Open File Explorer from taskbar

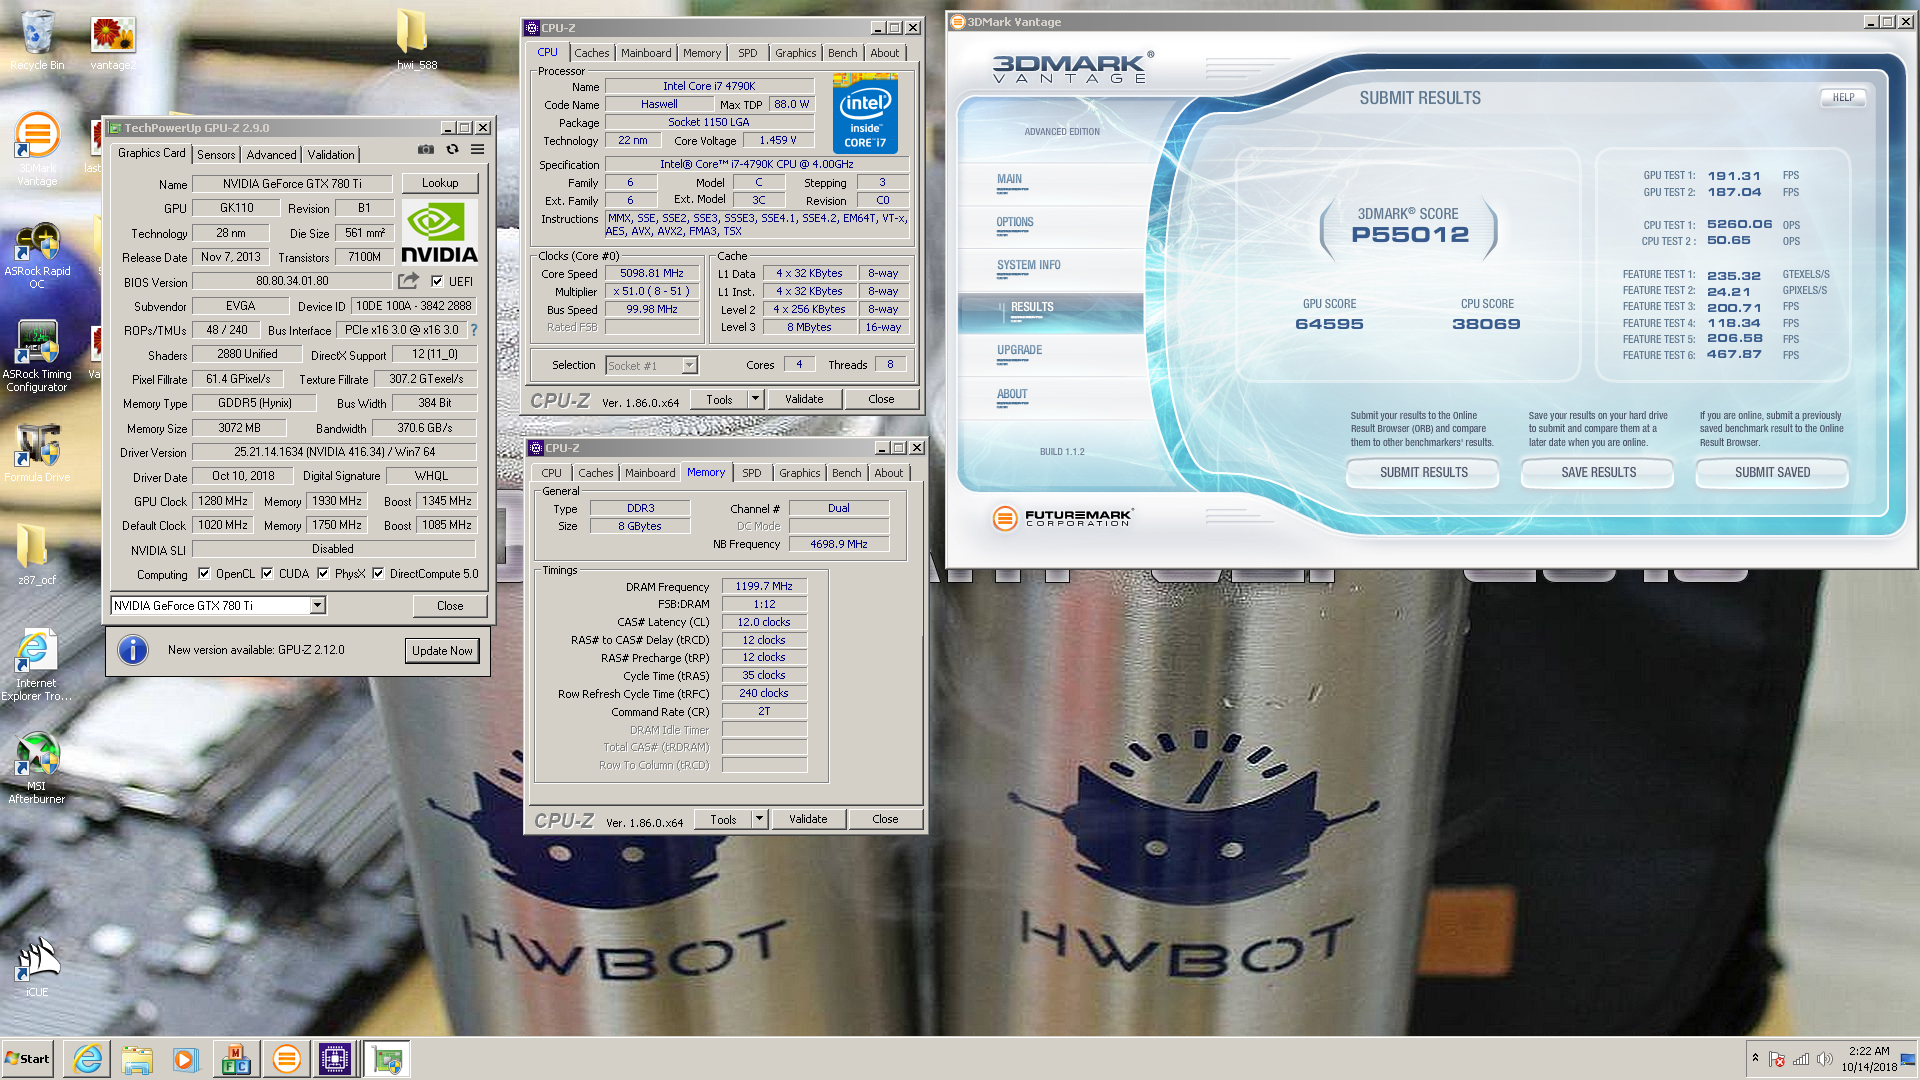137,1059
